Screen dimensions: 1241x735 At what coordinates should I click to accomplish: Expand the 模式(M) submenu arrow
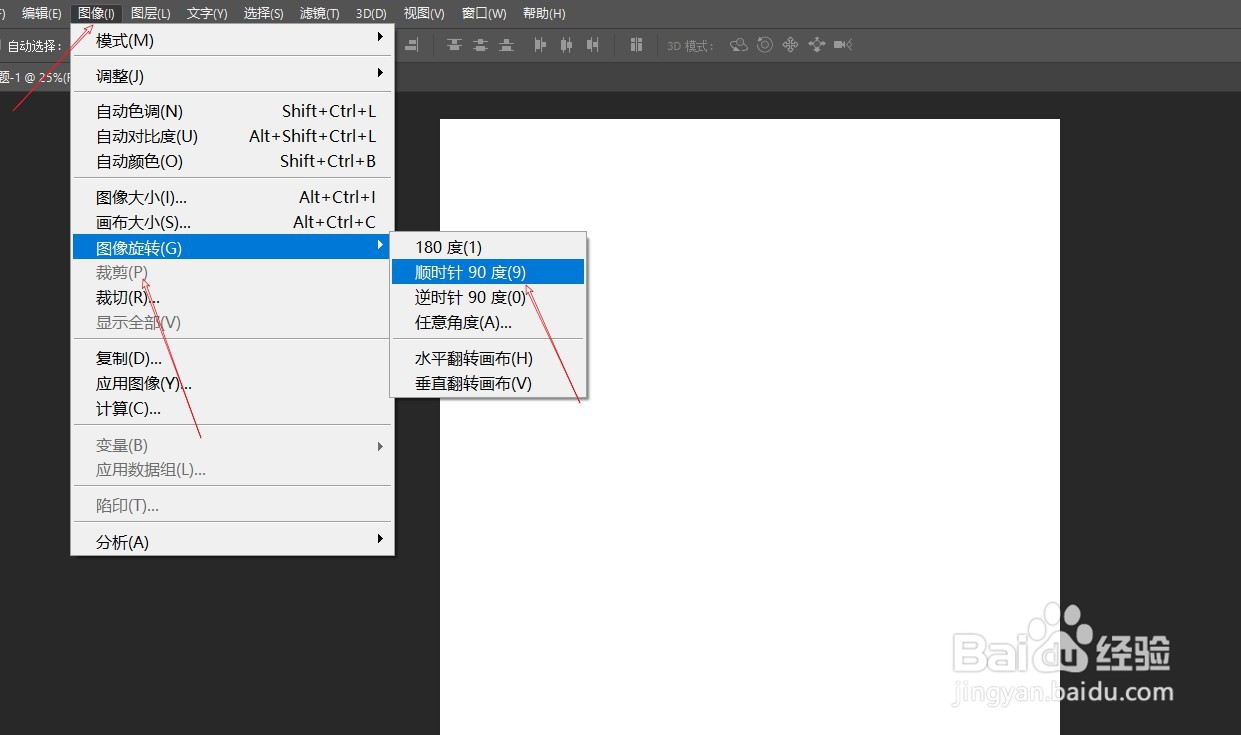(x=380, y=38)
